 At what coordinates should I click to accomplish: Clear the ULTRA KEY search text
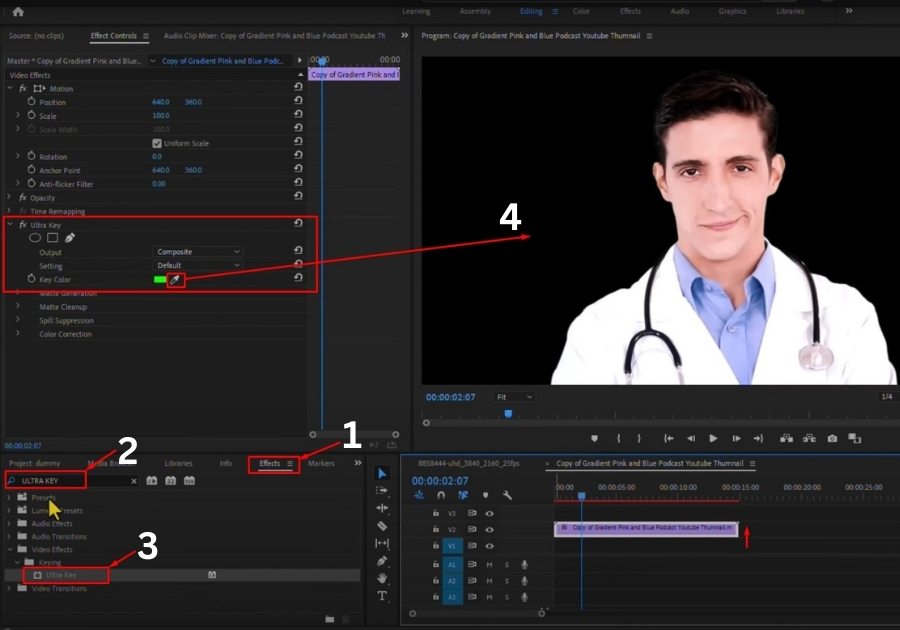click(x=134, y=481)
